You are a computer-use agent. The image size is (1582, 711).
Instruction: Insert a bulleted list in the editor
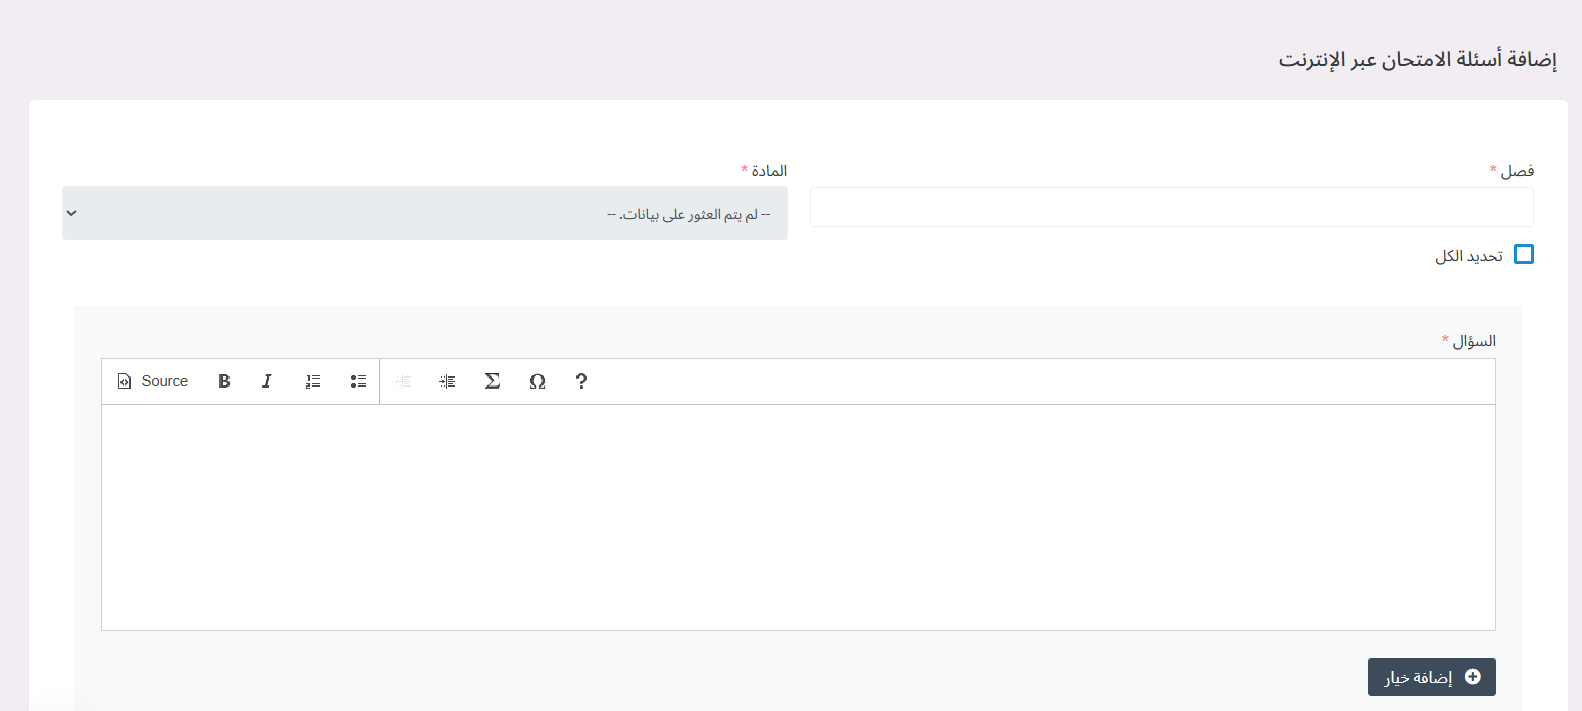[x=358, y=381]
